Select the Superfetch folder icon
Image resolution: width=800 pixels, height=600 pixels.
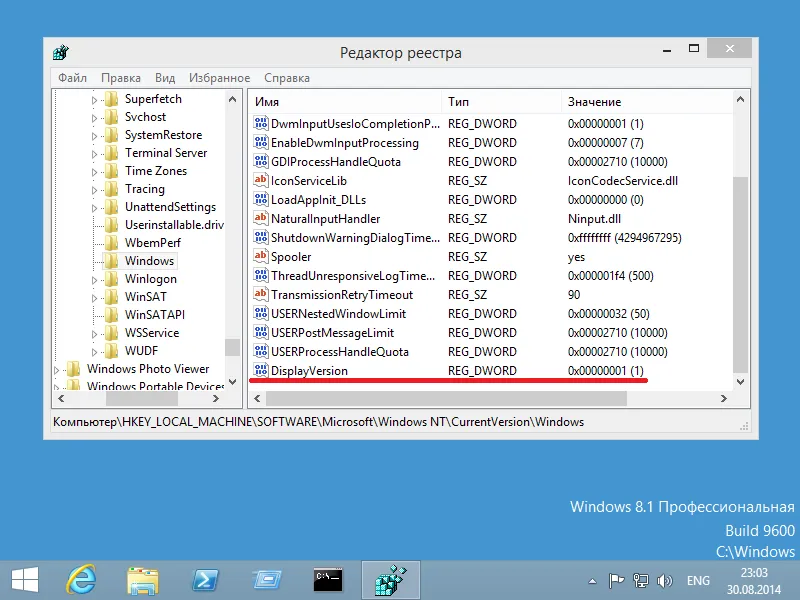[x=112, y=98]
